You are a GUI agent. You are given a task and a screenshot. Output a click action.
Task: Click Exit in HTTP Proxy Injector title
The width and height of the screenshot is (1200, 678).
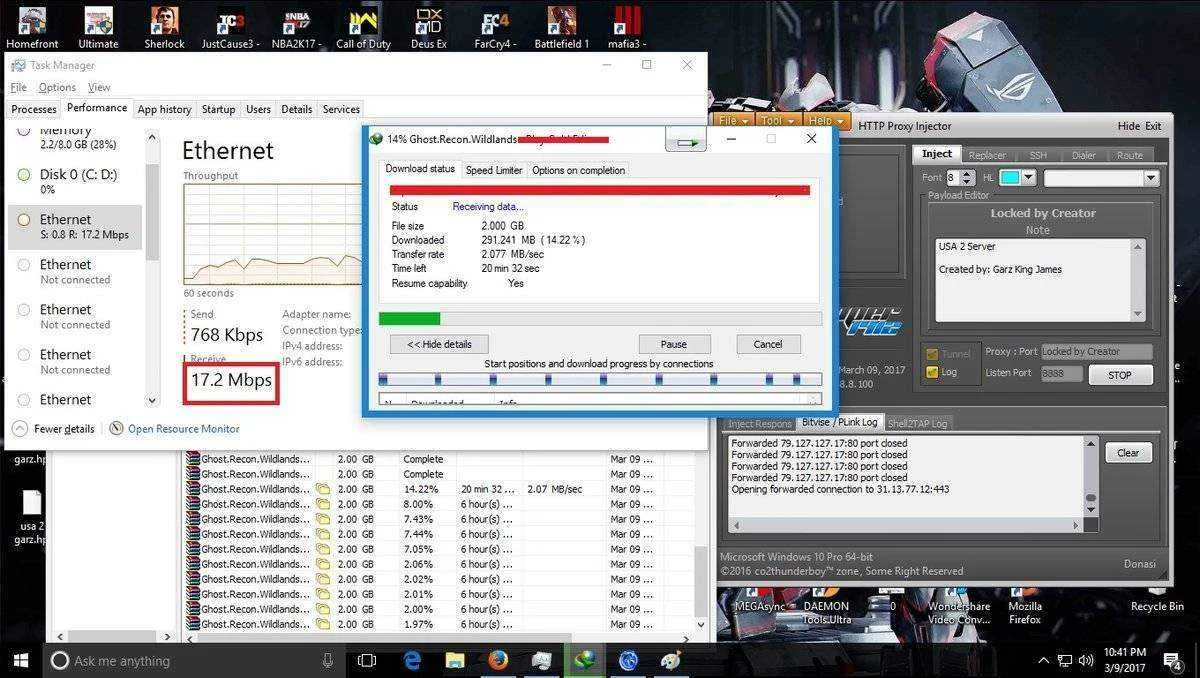pyautogui.click(x=1153, y=126)
